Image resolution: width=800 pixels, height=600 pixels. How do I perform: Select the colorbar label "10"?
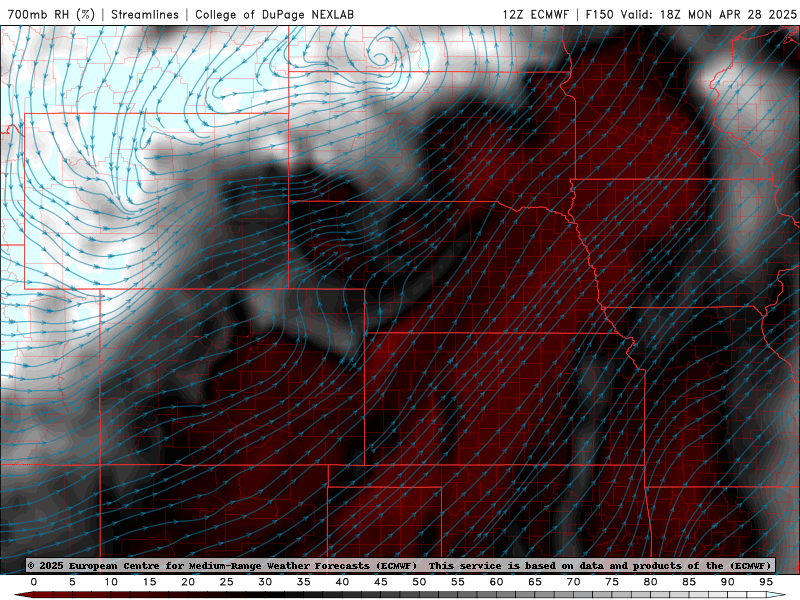111,582
